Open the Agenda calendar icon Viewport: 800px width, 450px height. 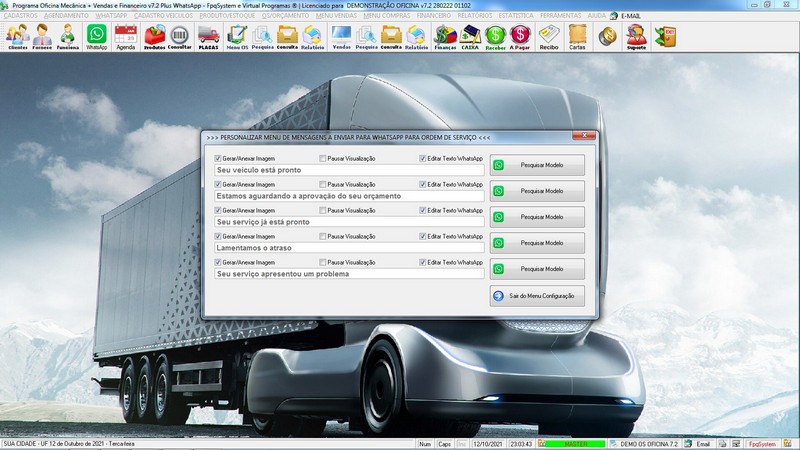pyautogui.click(x=125, y=37)
